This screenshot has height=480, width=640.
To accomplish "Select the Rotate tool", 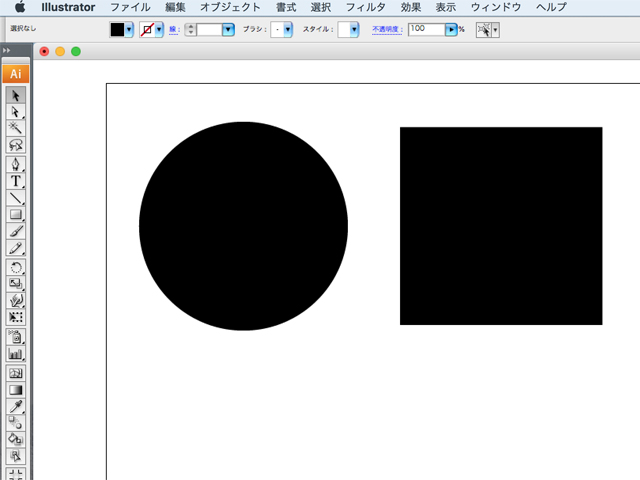I will pos(16,267).
